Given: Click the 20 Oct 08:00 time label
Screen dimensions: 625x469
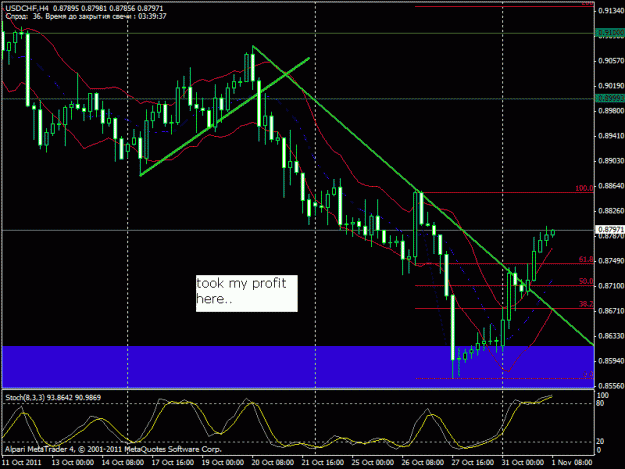Looking at the screenshot, I should point(273,463).
